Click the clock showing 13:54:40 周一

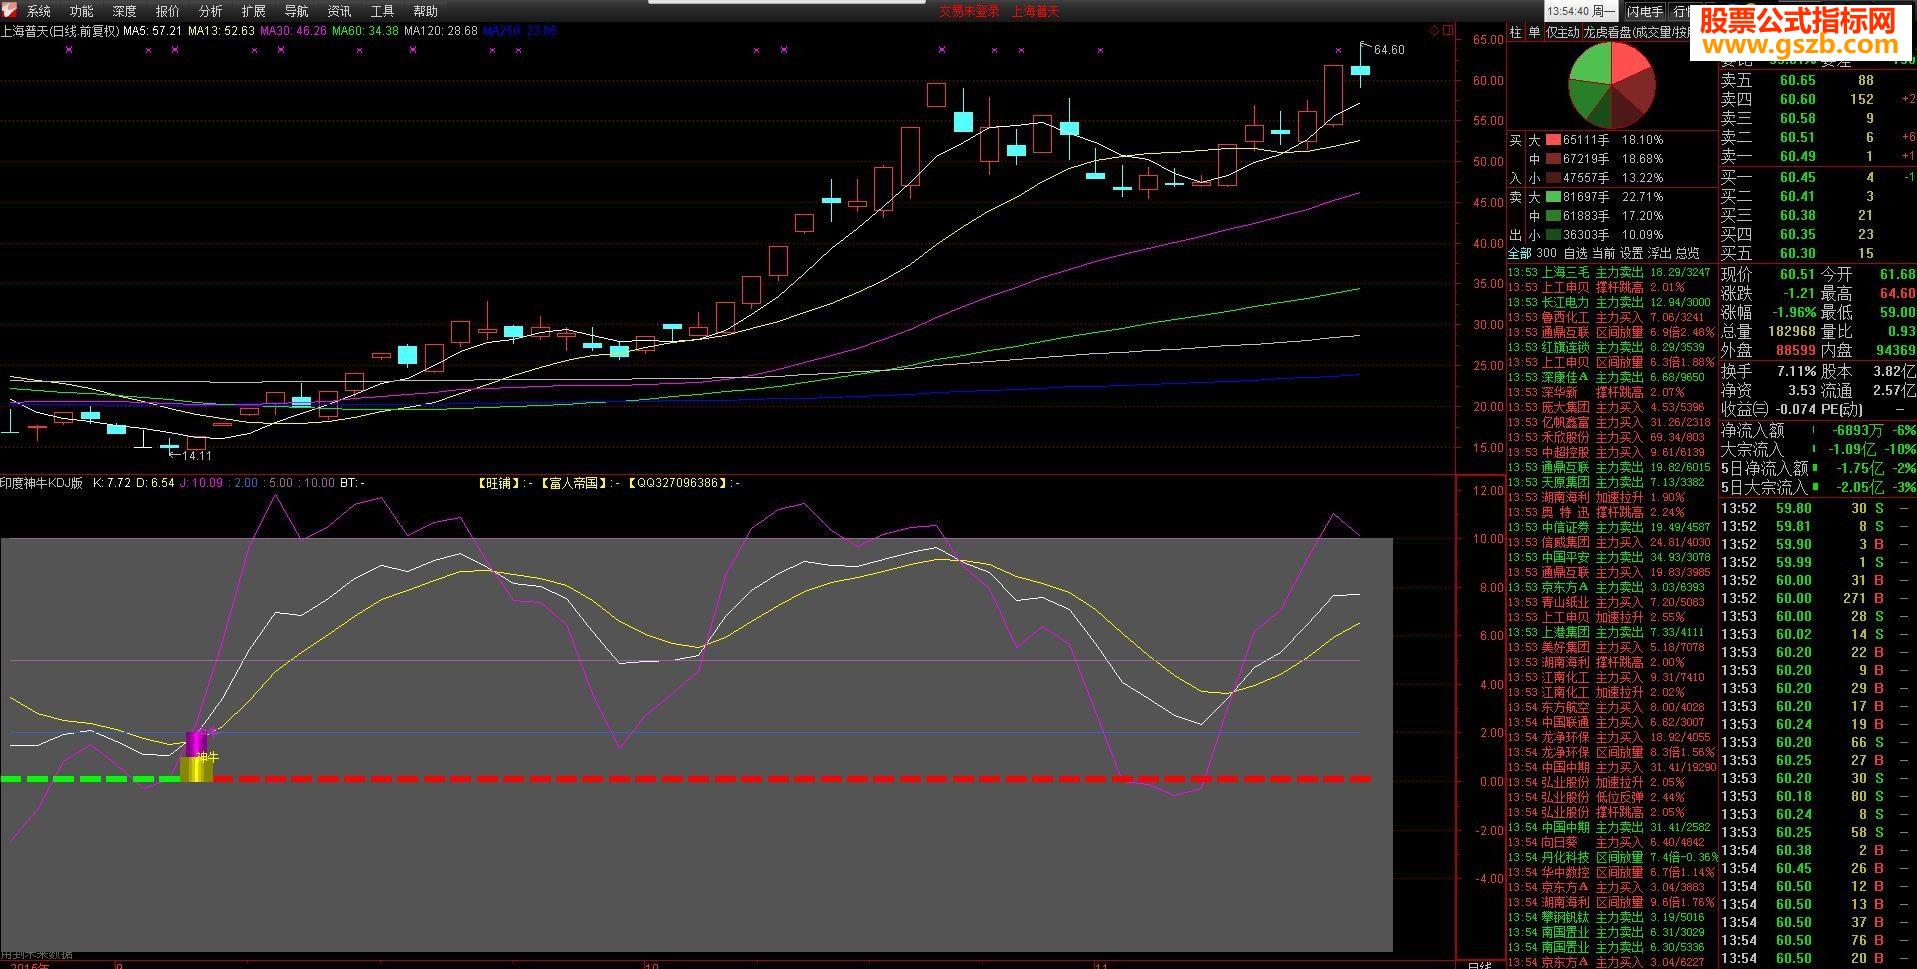pyautogui.click(x=1581, y=11)
